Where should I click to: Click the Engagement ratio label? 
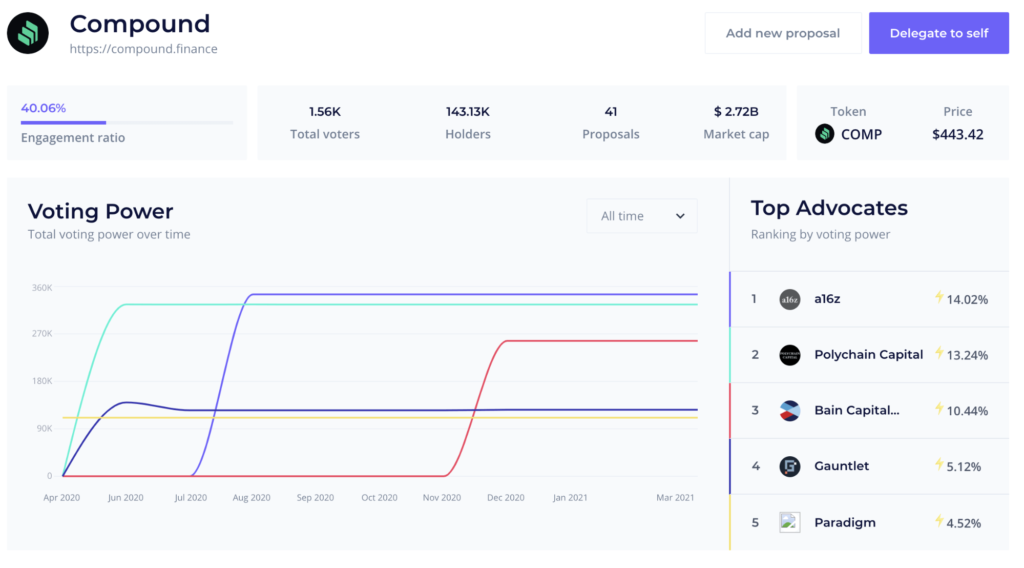[x=72, y=138]
